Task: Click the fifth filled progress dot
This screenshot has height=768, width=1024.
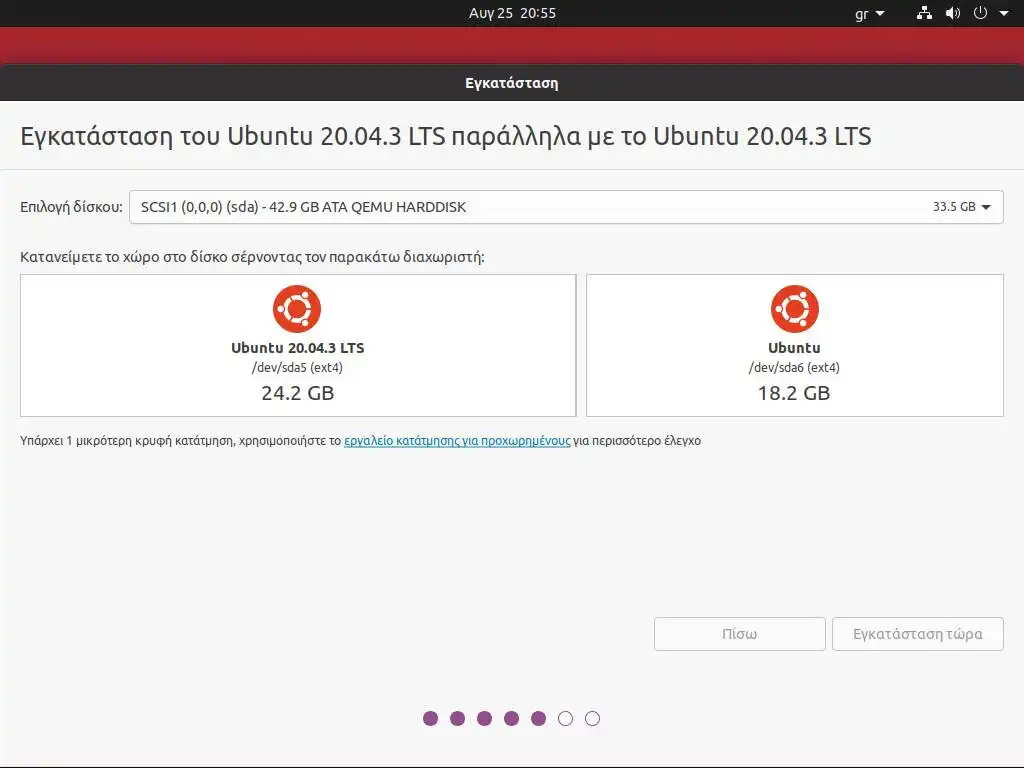Action: 538,718
